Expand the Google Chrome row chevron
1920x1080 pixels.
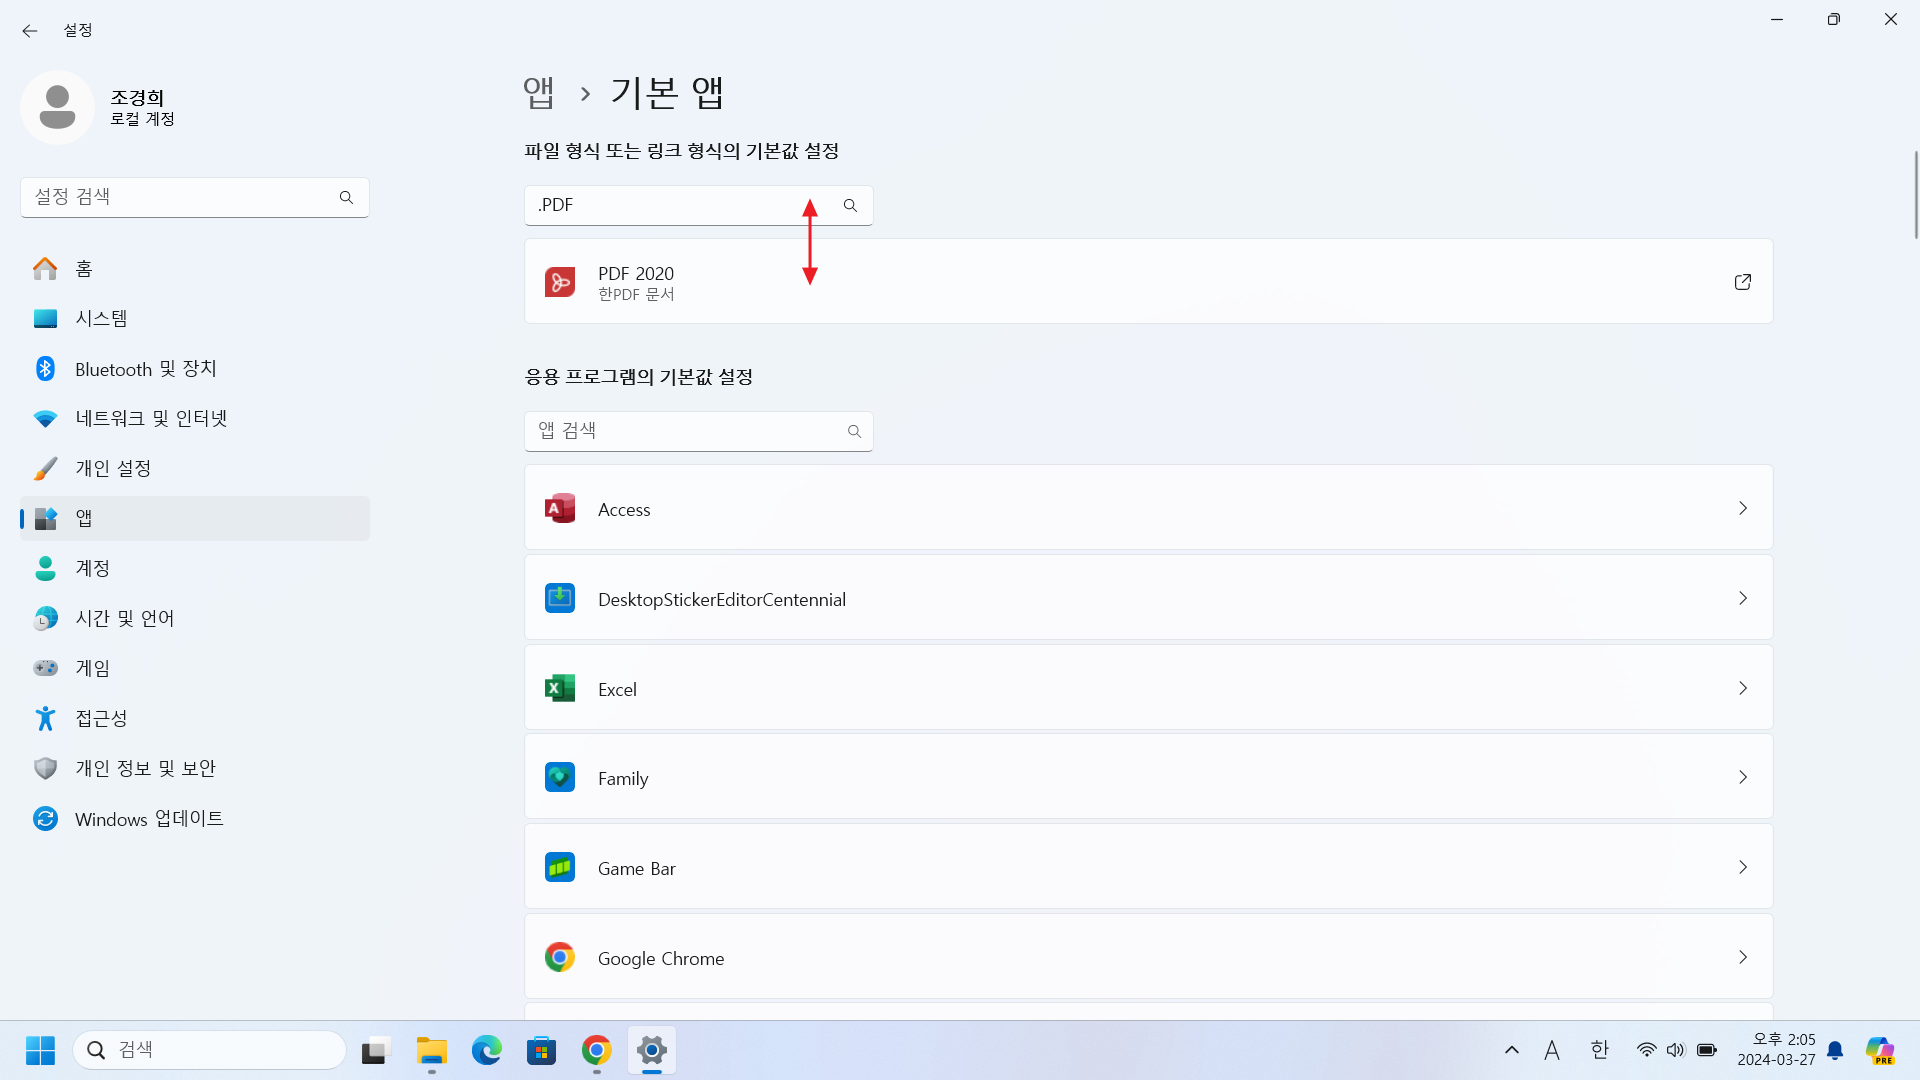click(1743, 957)
